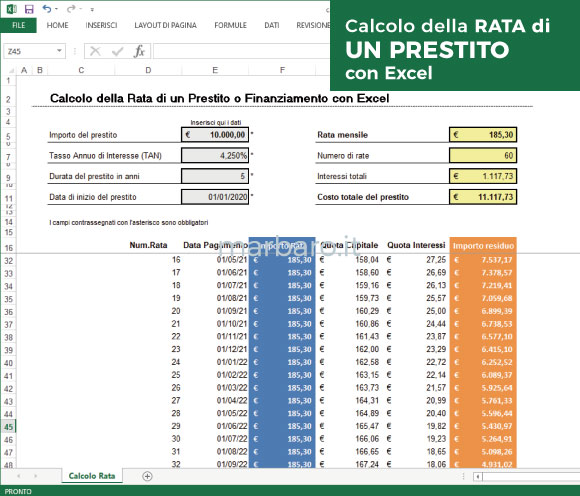
Task: Select row 32 header
Action: (9, 261)
